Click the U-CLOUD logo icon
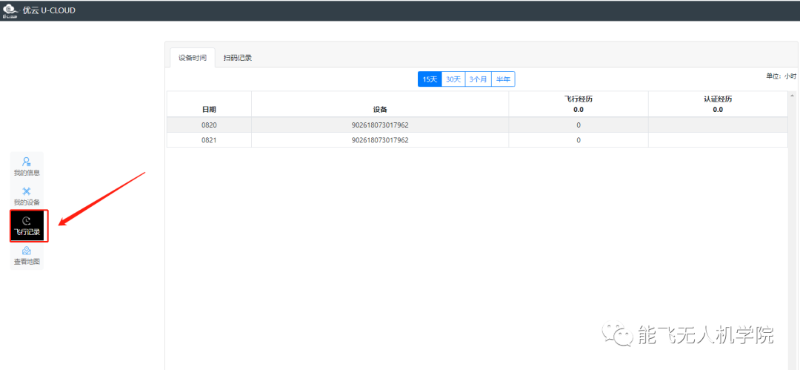Screen dimensions: 800x370 [x=11, y=10]
